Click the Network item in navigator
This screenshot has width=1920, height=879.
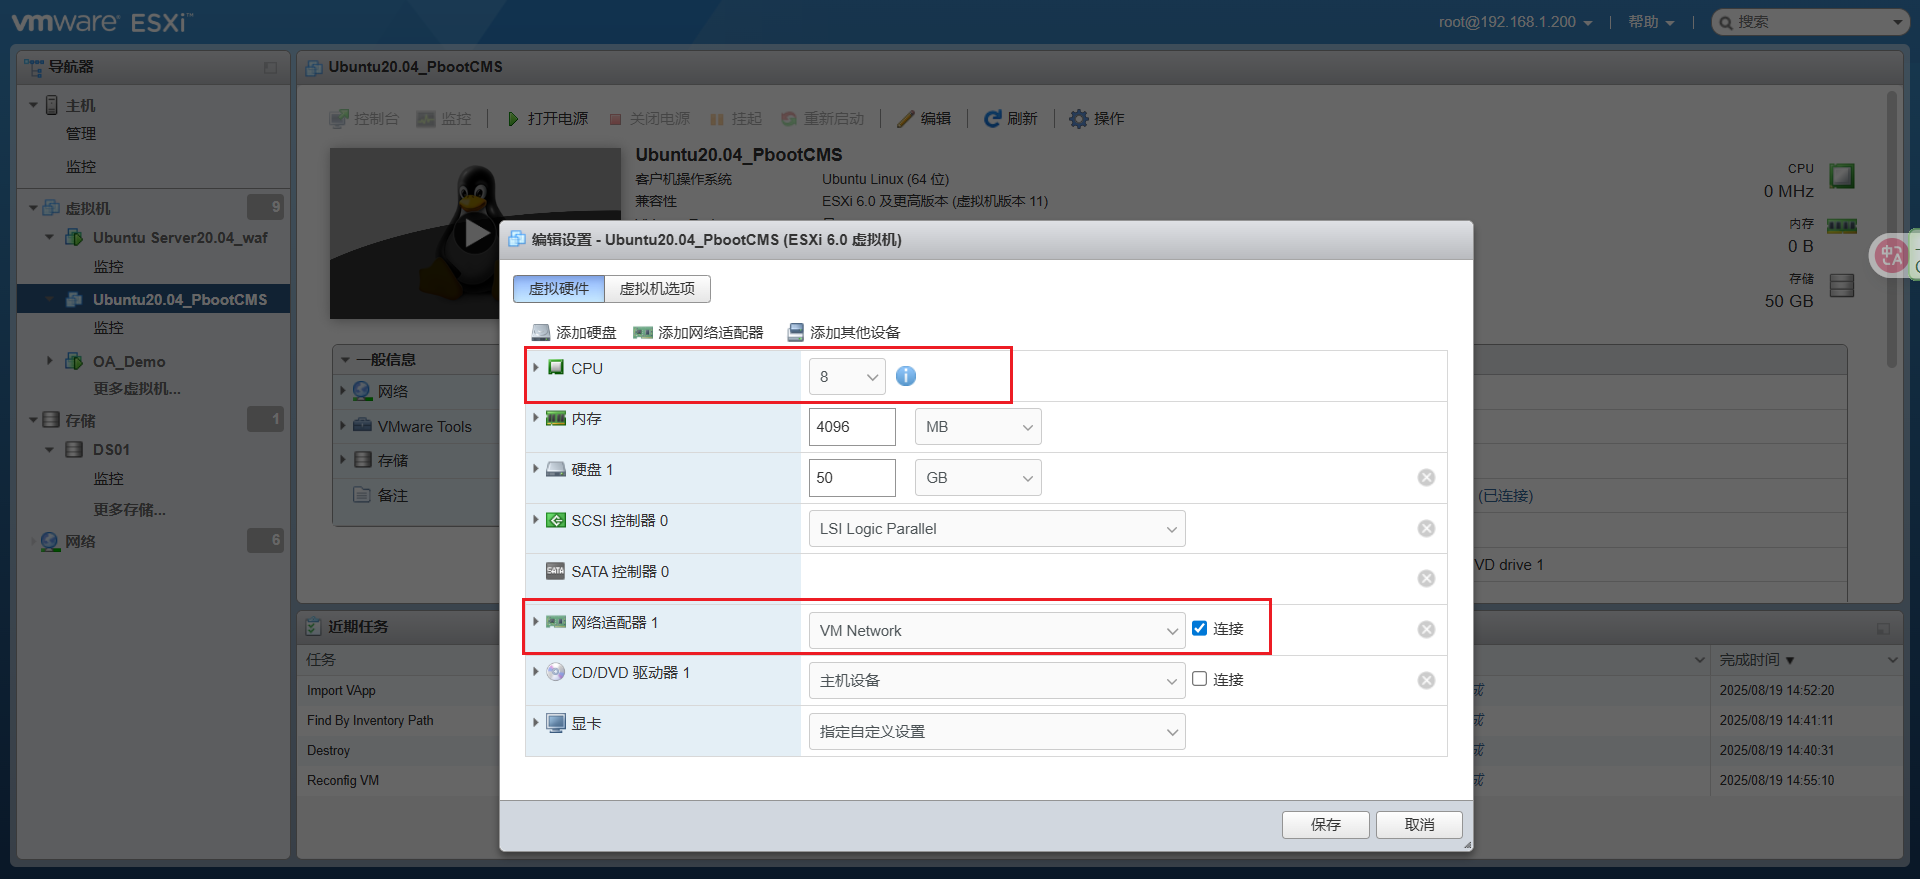click(x=80, y=542)
